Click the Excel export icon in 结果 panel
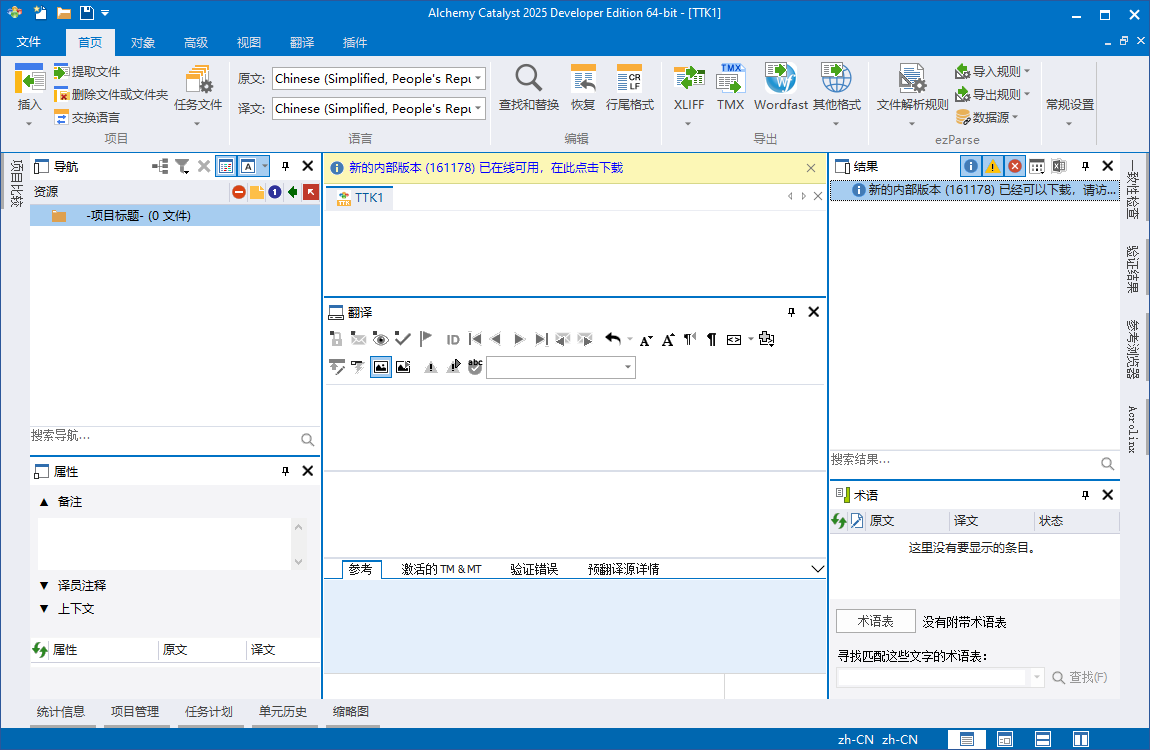Screen dimensions: 1150x750 coord(1059,166)
